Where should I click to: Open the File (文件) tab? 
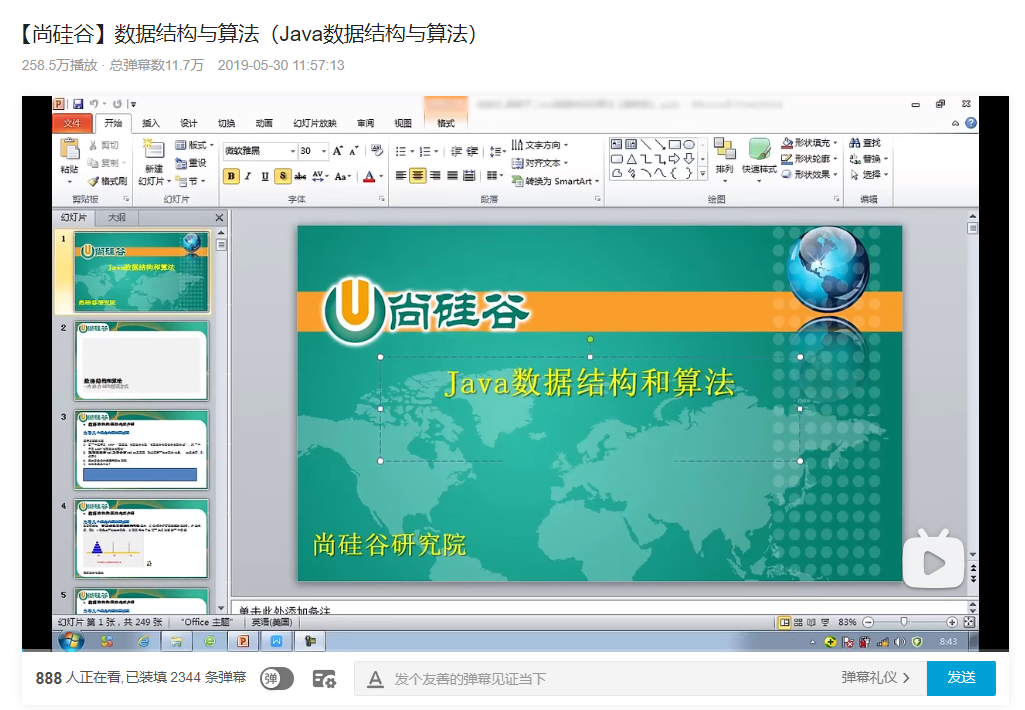(72, 123)
